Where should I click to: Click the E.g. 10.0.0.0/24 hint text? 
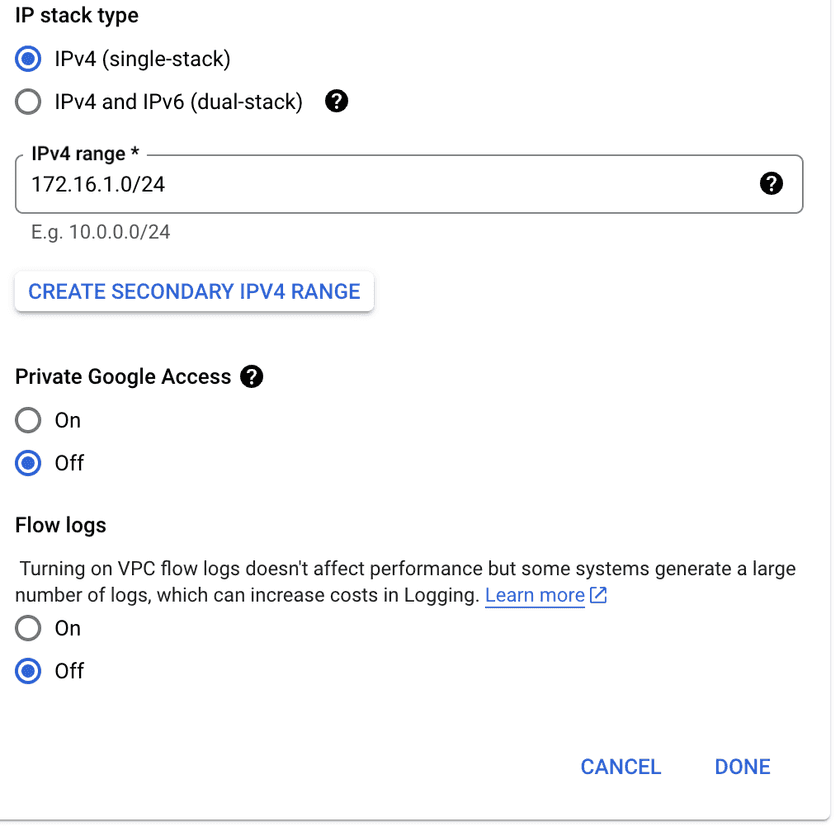click(100, 232)
